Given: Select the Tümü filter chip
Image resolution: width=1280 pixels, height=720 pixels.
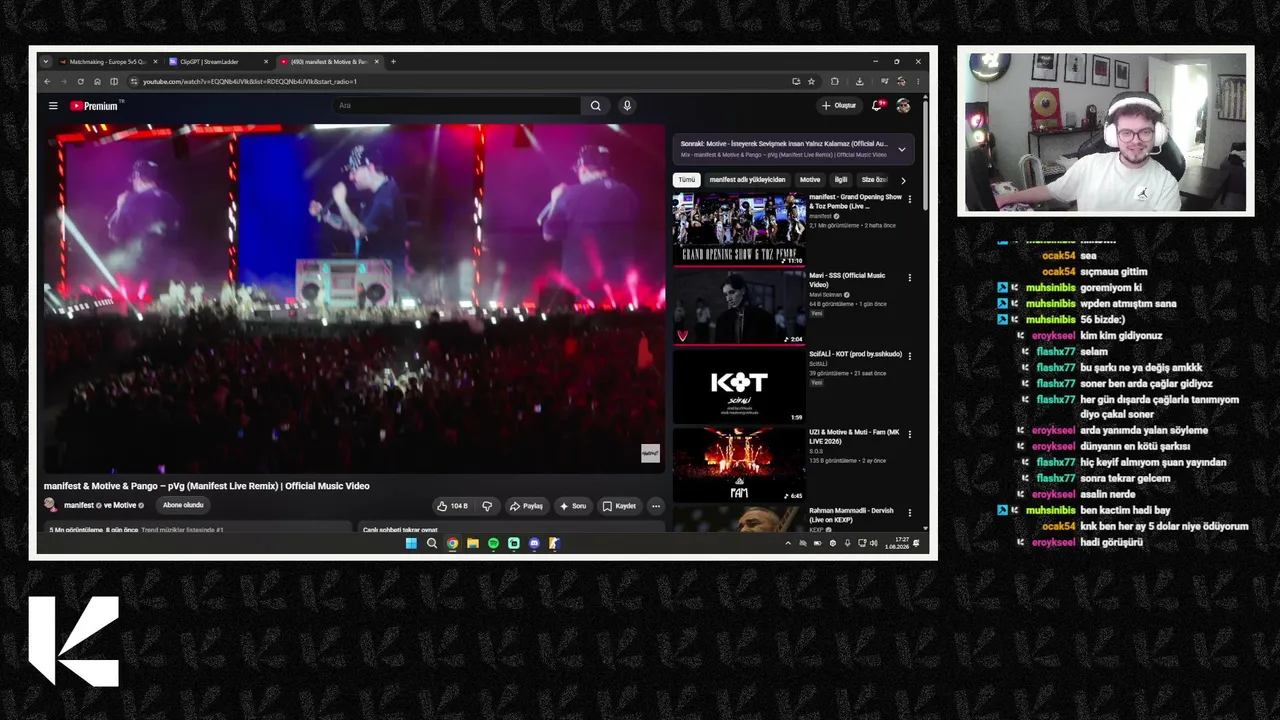Looking at the screenshot, I should pyautogui.click(x=686, y=180).
